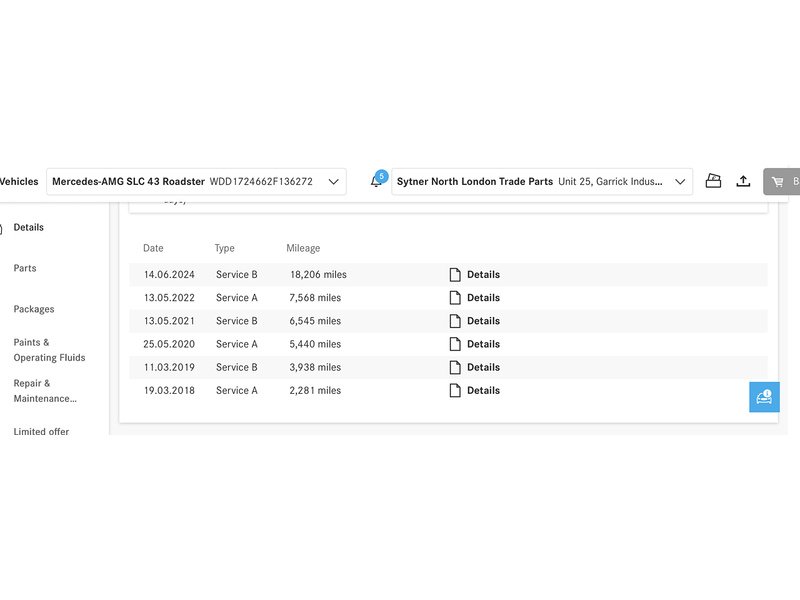
Task: Select the Details sidebar item
Action: point(29,227)
